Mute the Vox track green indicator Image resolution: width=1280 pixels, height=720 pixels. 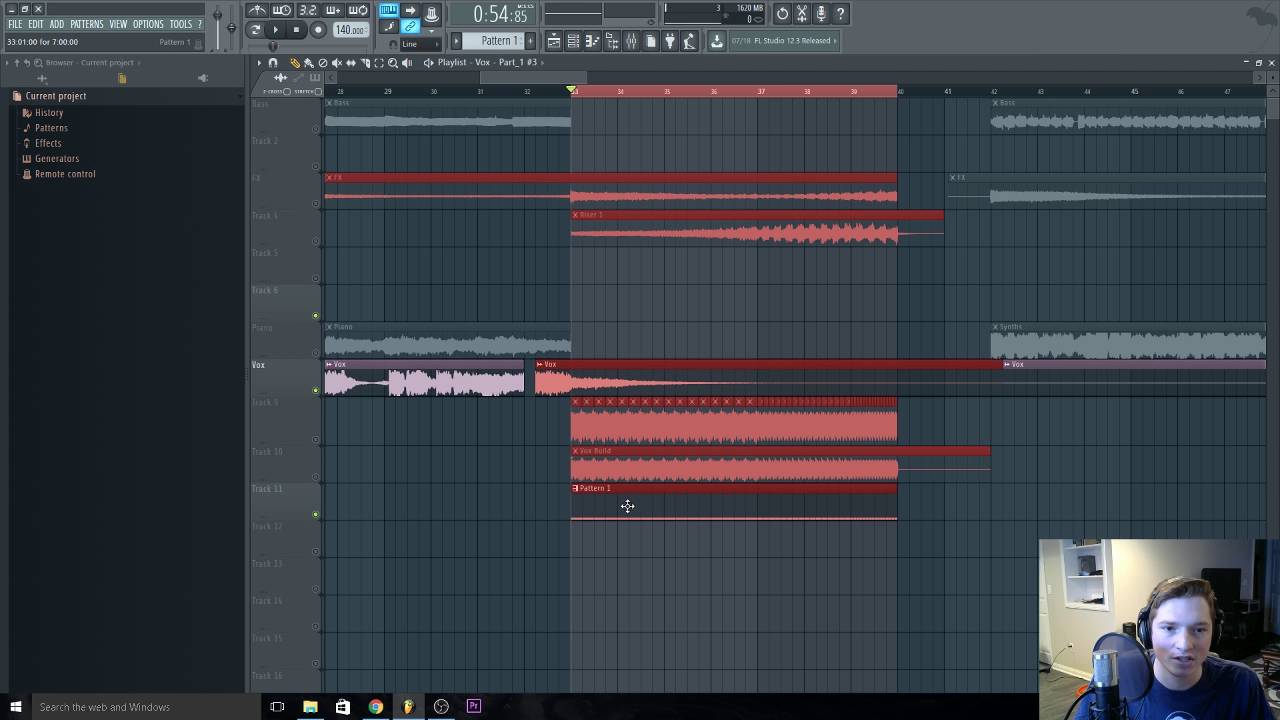point(316,390)
